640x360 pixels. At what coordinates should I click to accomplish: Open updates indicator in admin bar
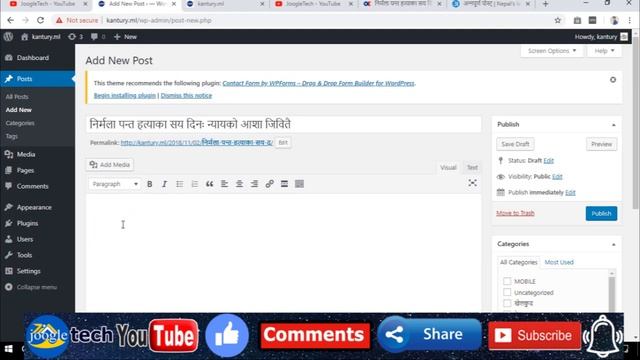coord(76,37)
